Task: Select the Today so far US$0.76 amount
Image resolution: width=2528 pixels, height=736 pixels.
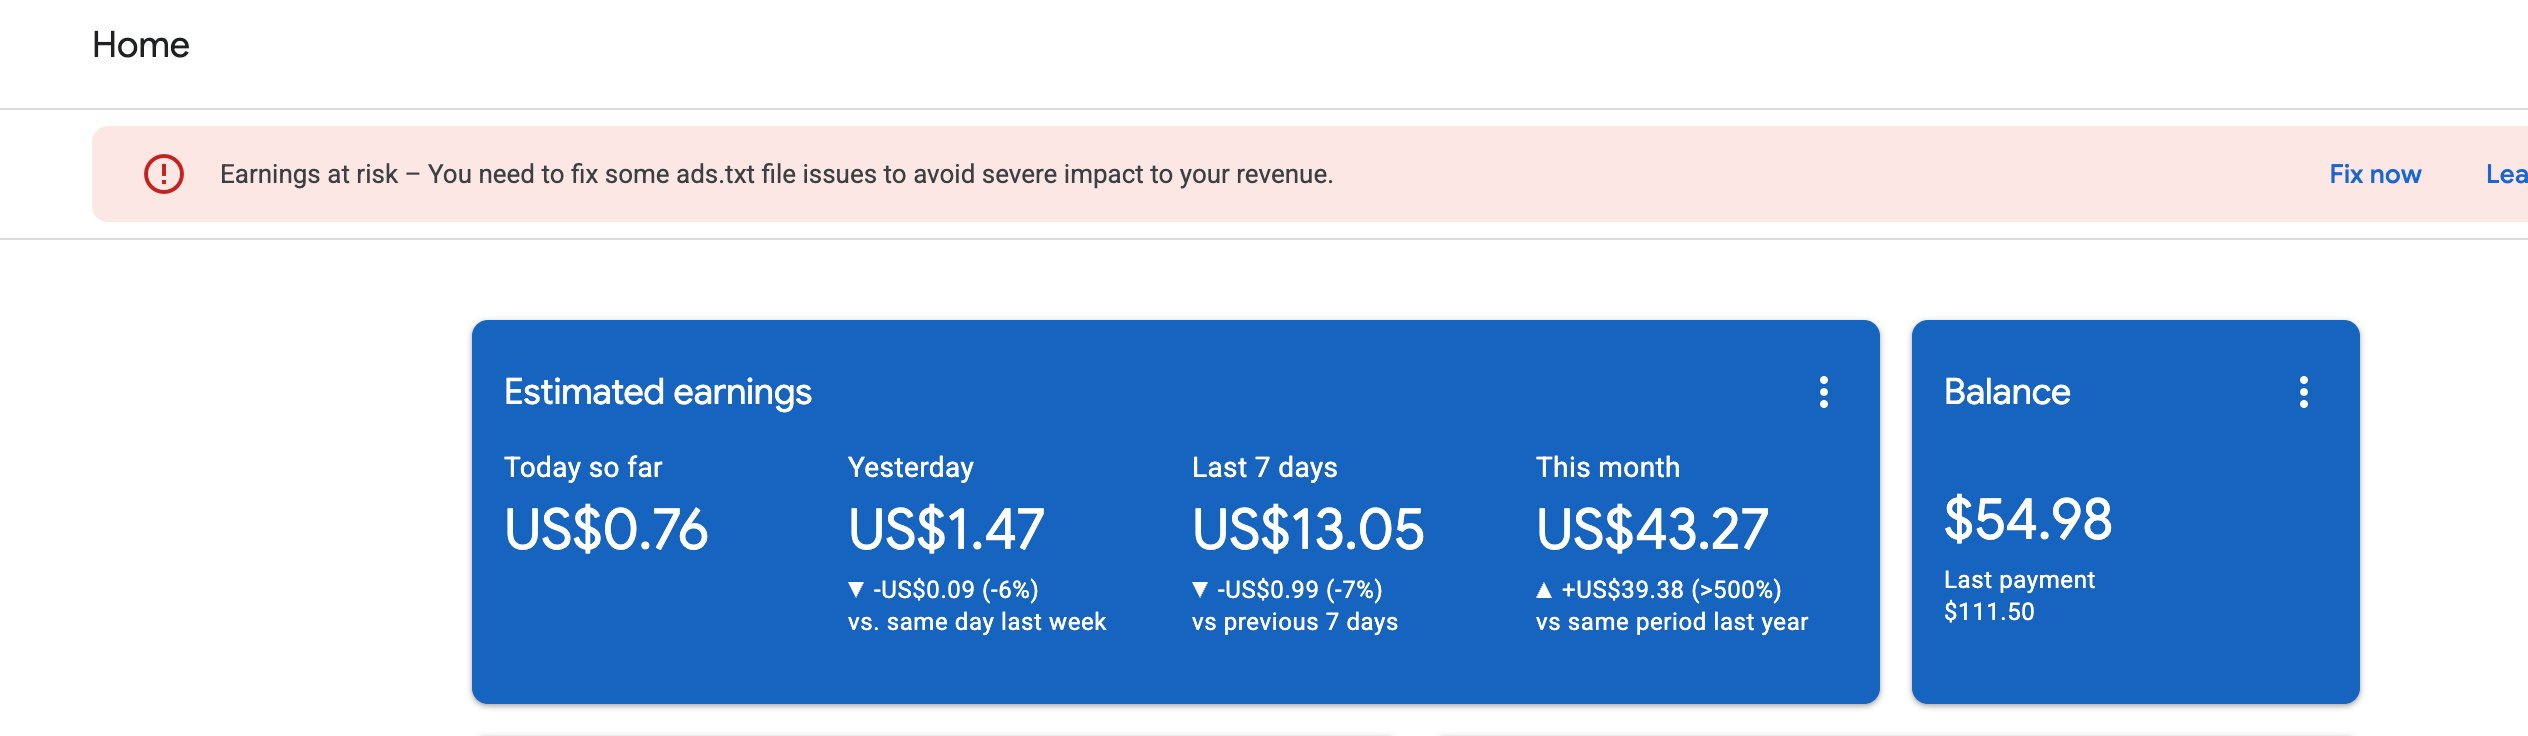Action: click(x=606, y=529)
